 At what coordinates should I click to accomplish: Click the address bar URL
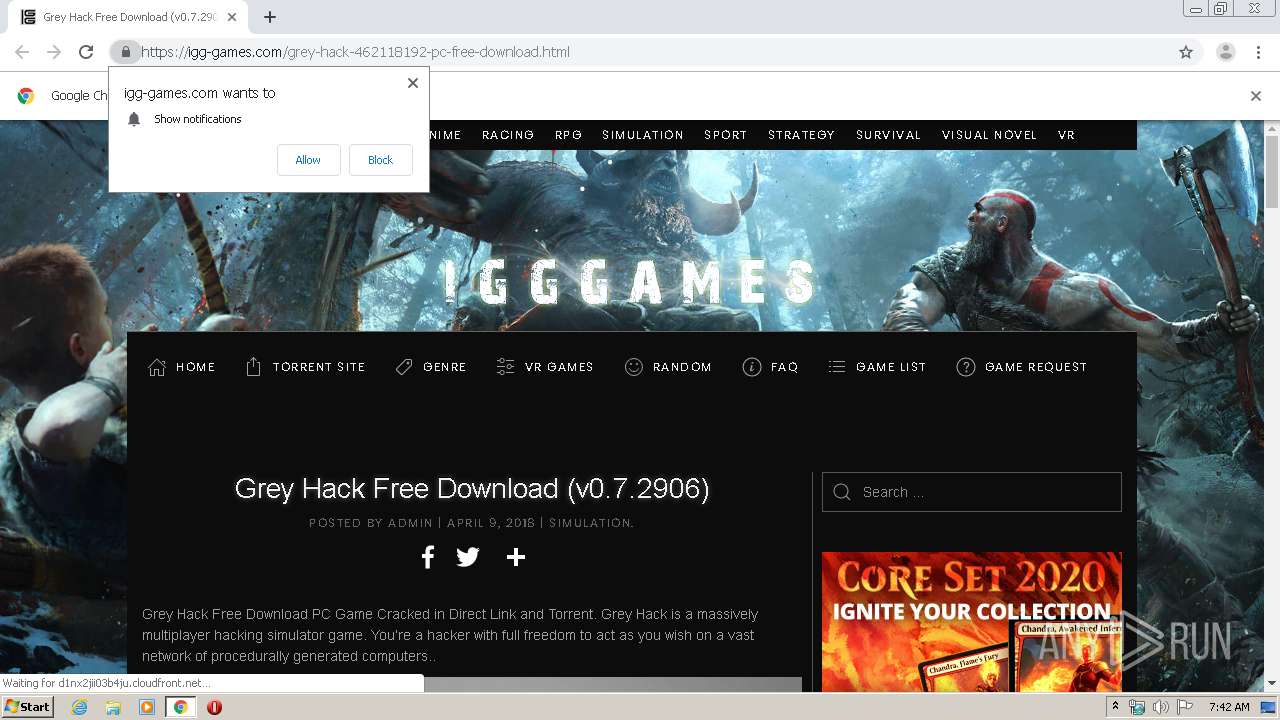pyautogui.click(x=355, y=52)
